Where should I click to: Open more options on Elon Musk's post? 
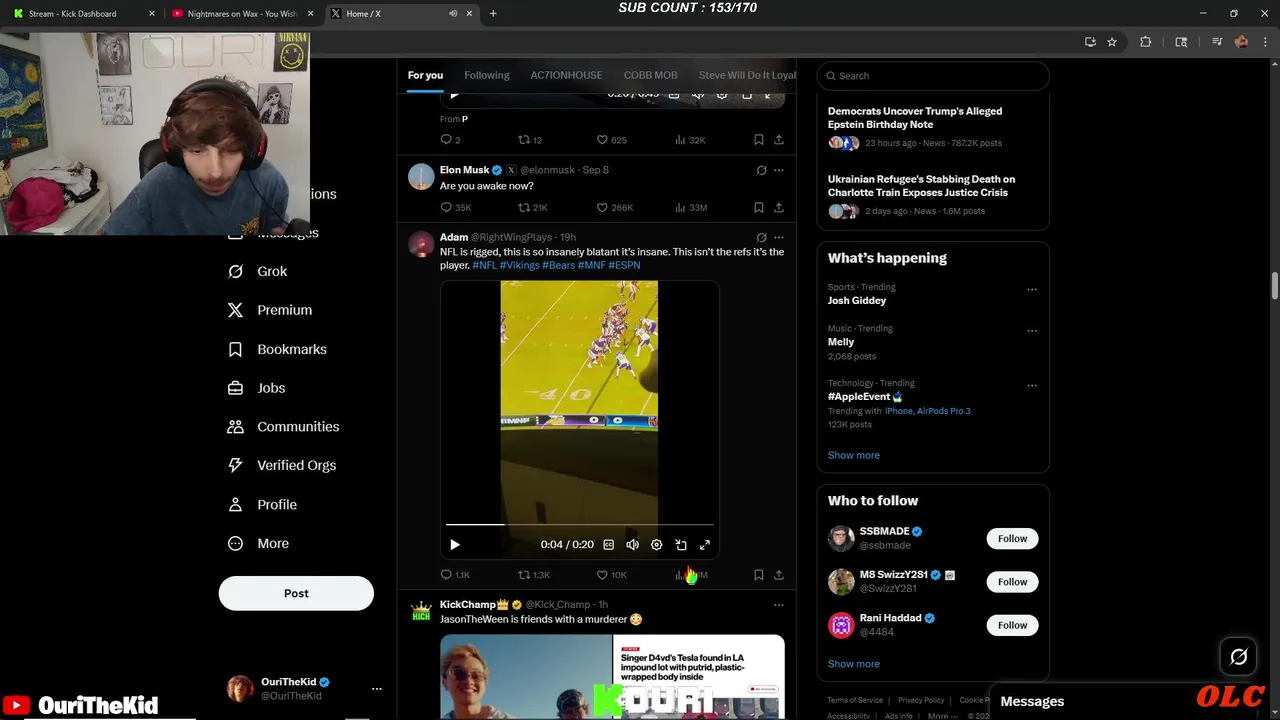779,170
